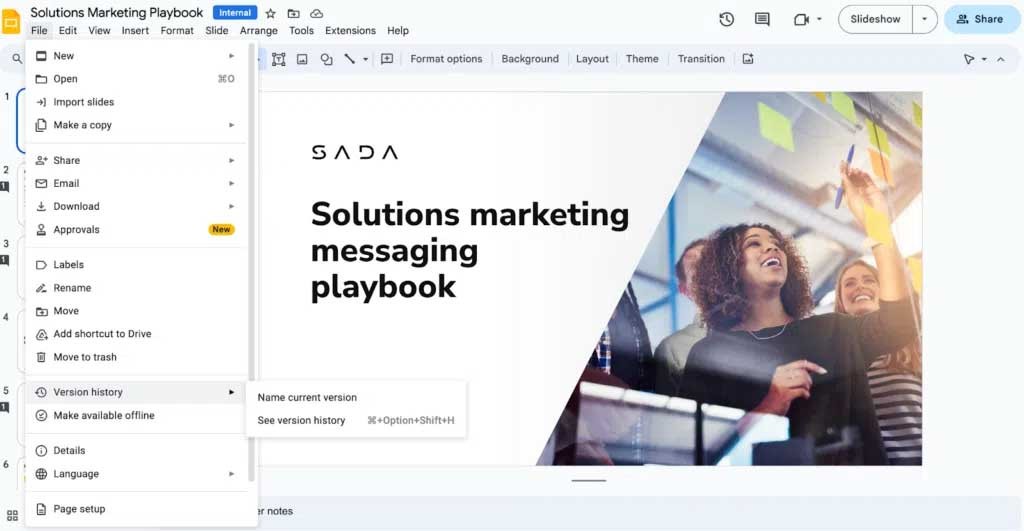Star the Solutions Marketing Playbook document

(270, 14)
